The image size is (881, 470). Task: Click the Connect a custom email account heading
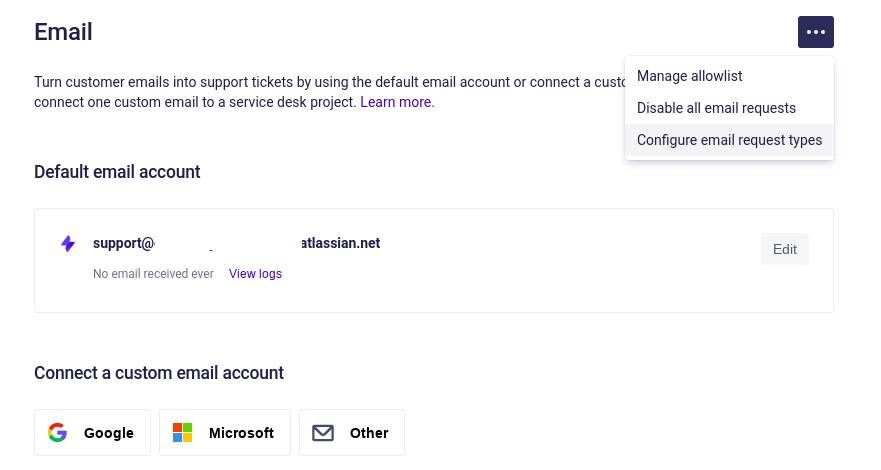159,373
